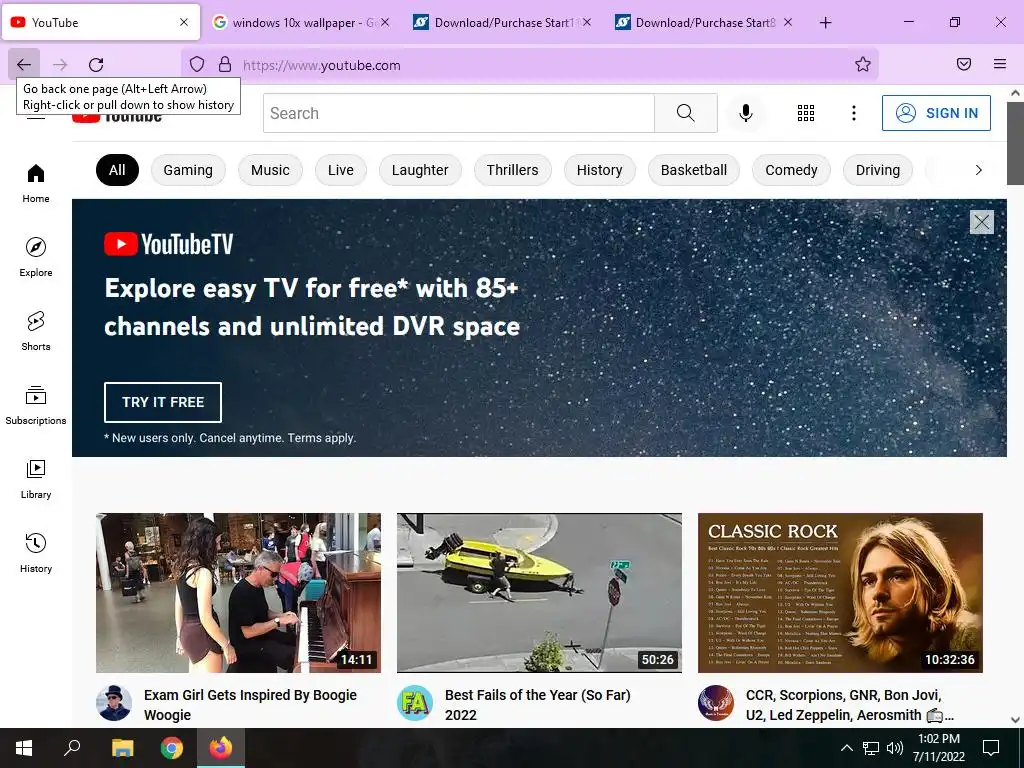Open the Boogie Woogie channel avatar
1024x768 pixels.
pyautogui.click(x=114, y=703)
